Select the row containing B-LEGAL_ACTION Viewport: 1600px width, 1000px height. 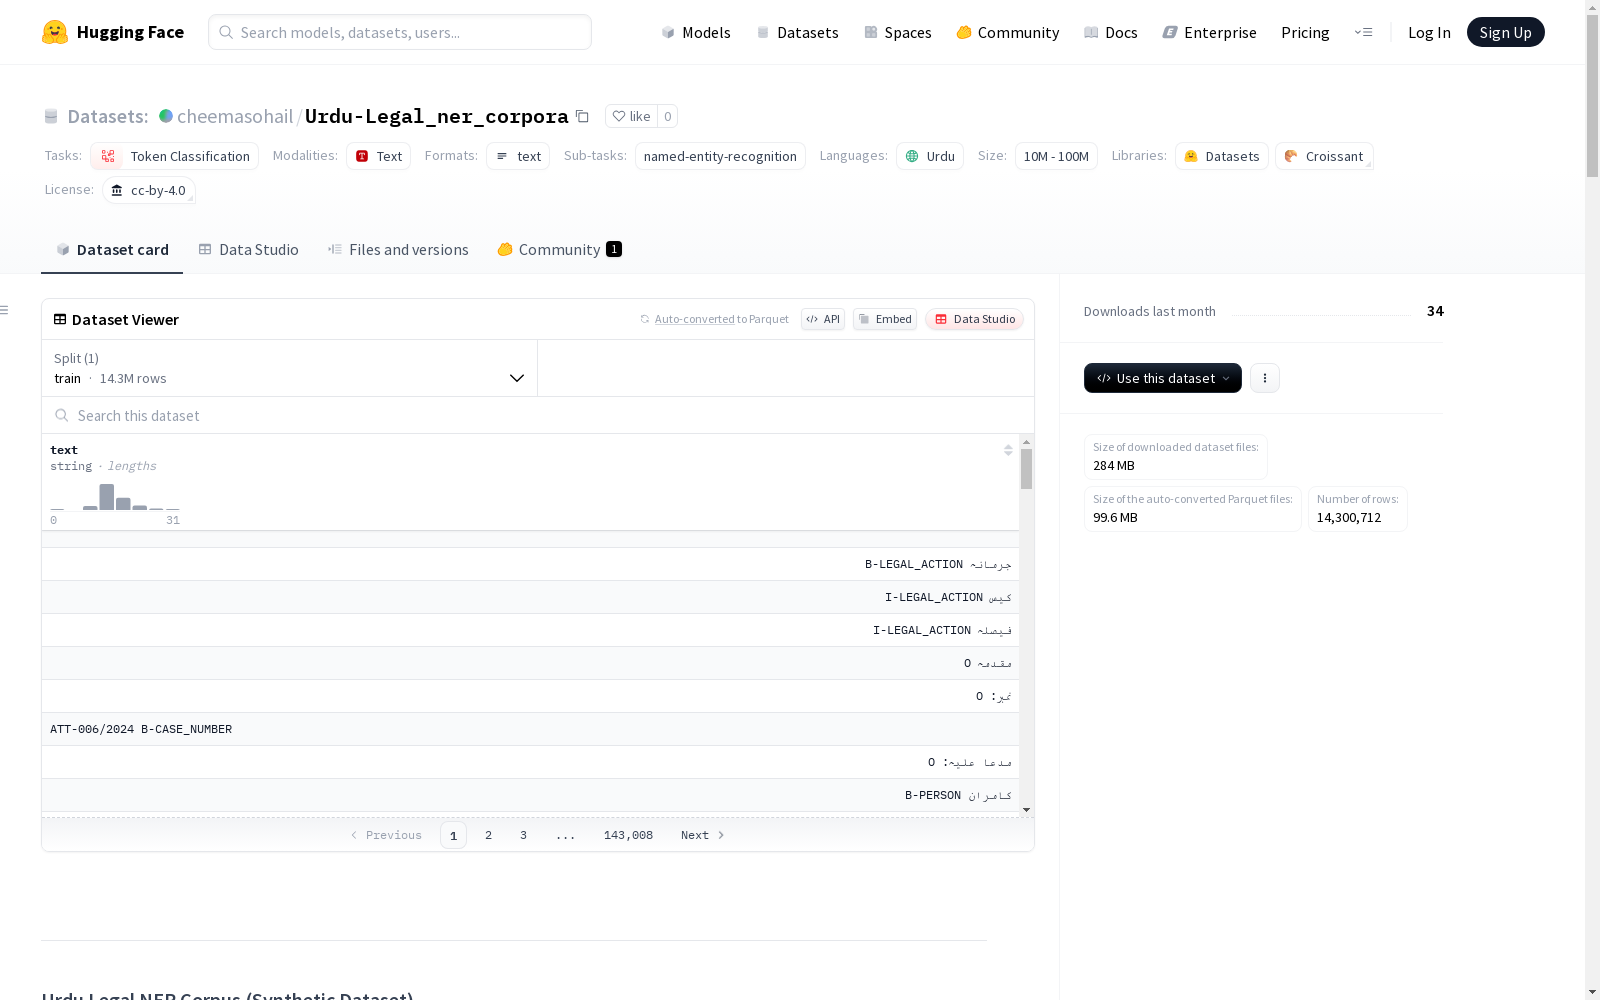(x=530, y=564)
